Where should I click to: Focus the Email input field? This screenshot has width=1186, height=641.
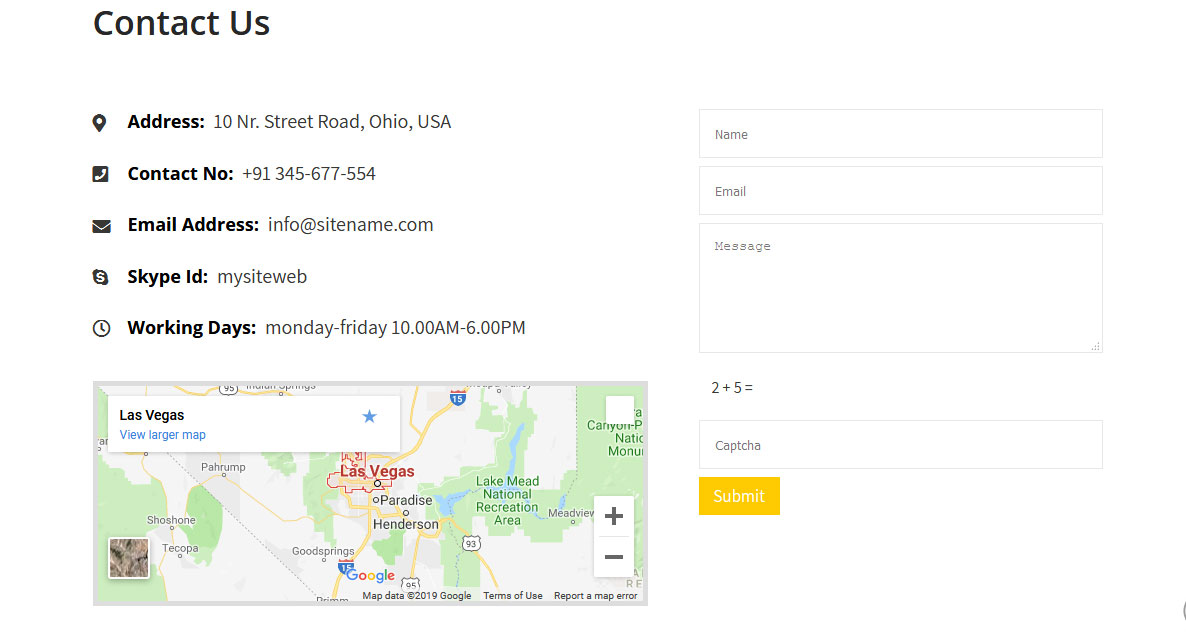point(900,191)
